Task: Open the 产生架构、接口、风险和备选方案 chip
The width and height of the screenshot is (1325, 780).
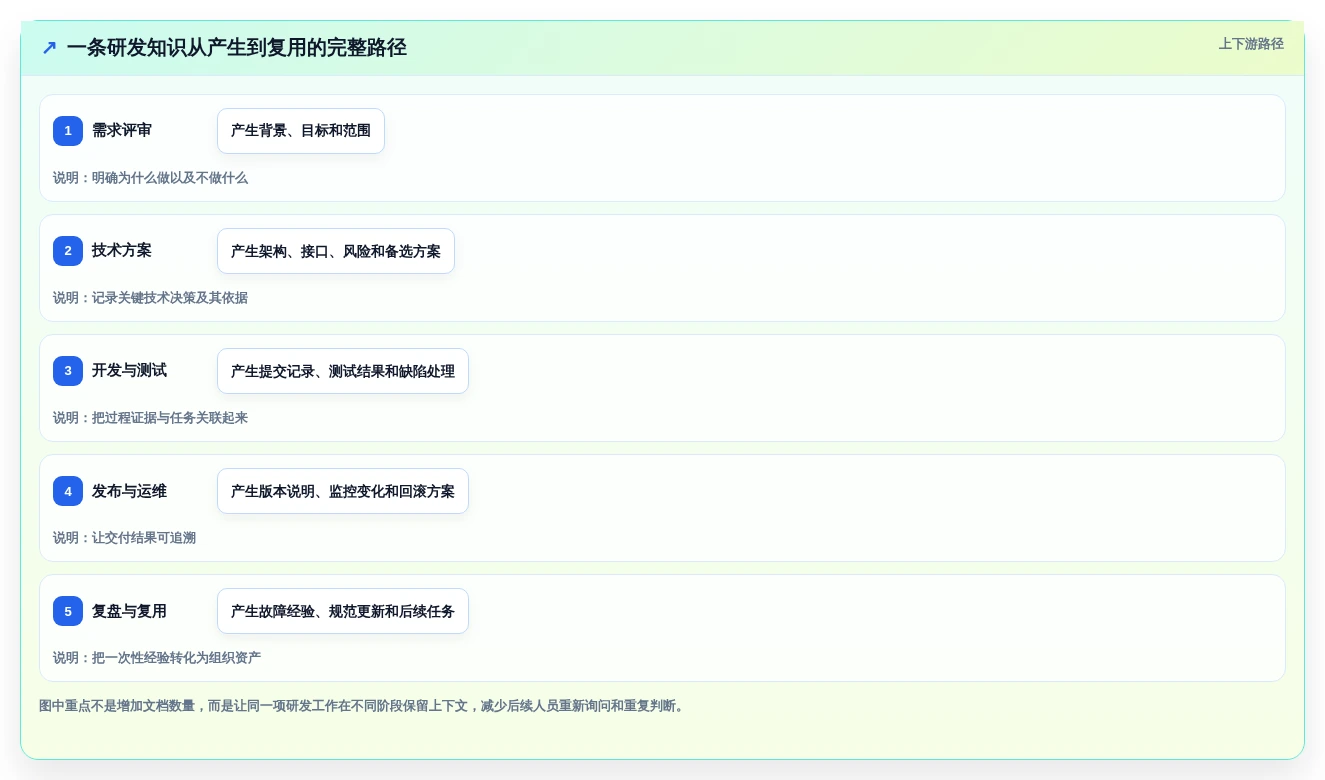Action: tap(336, 251)
